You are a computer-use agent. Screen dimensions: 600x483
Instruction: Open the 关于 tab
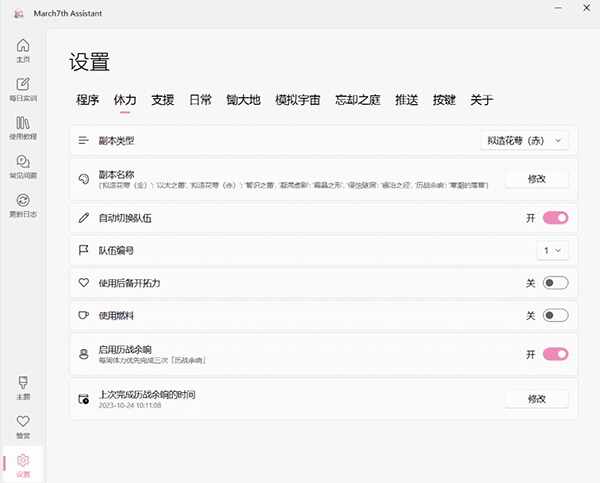481,100
